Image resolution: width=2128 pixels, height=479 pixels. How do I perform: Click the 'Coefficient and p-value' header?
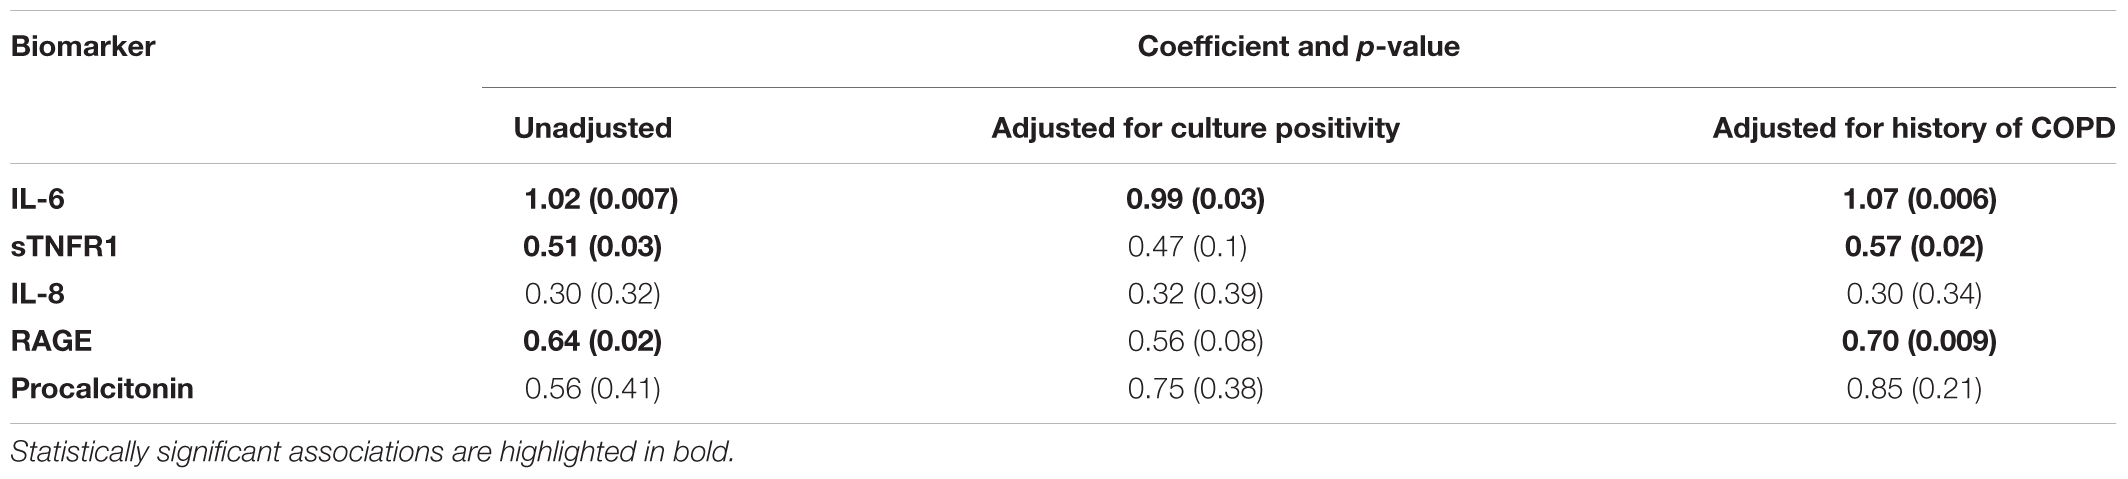[1298, 47]
